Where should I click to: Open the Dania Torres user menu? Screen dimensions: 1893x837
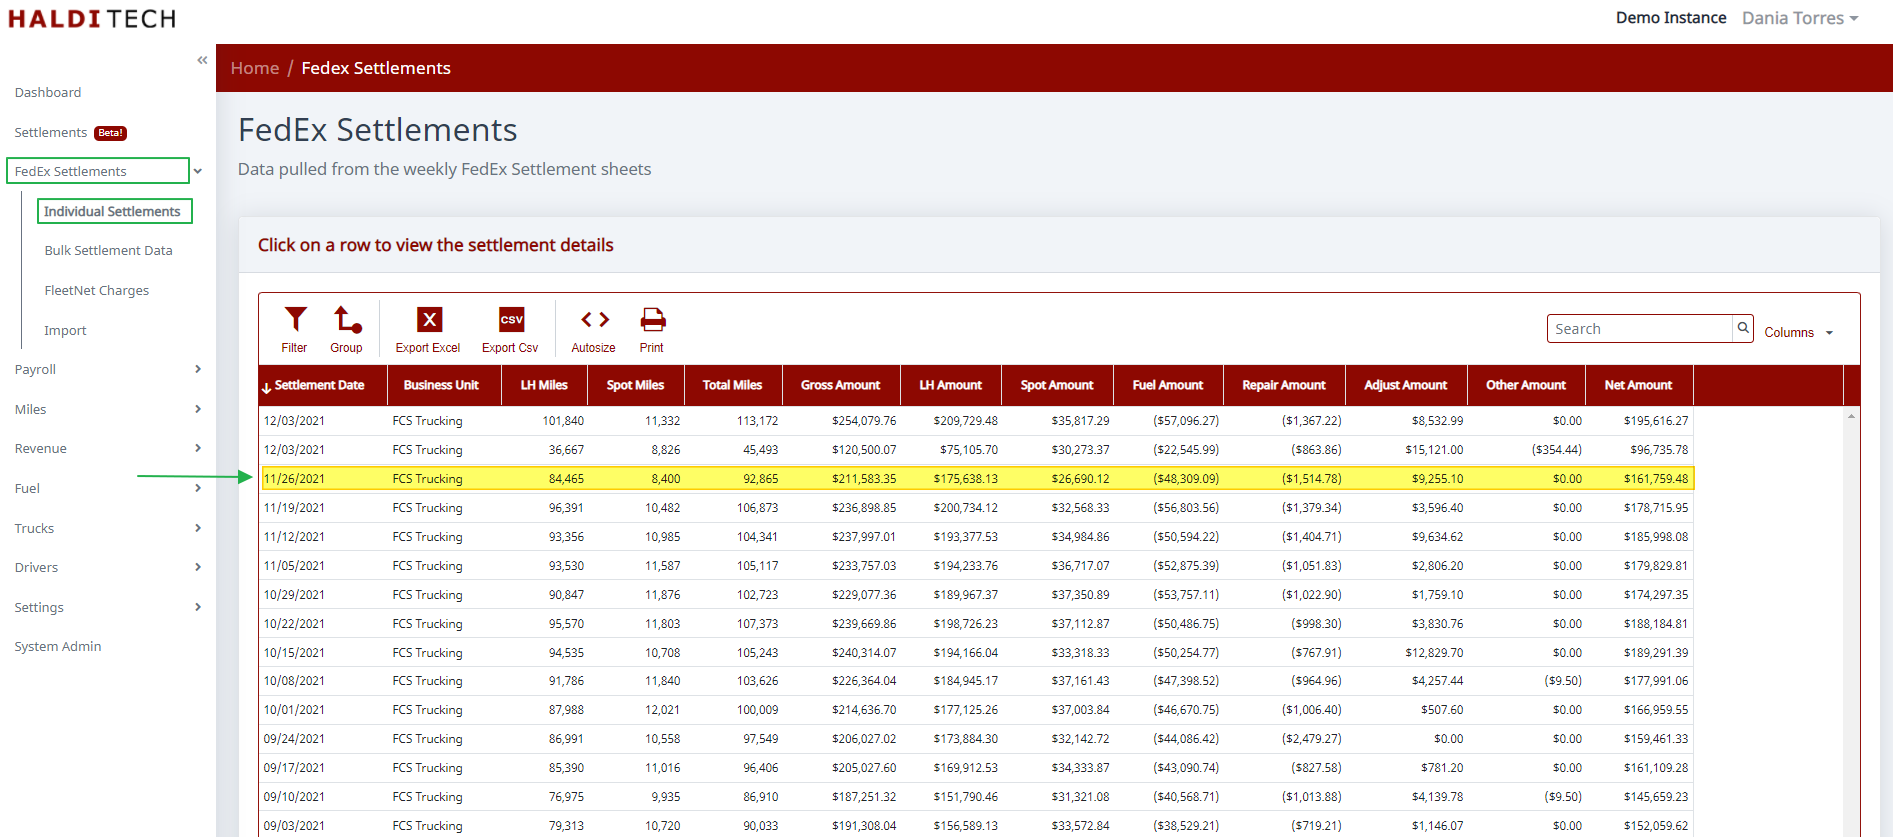point(1800,18)
